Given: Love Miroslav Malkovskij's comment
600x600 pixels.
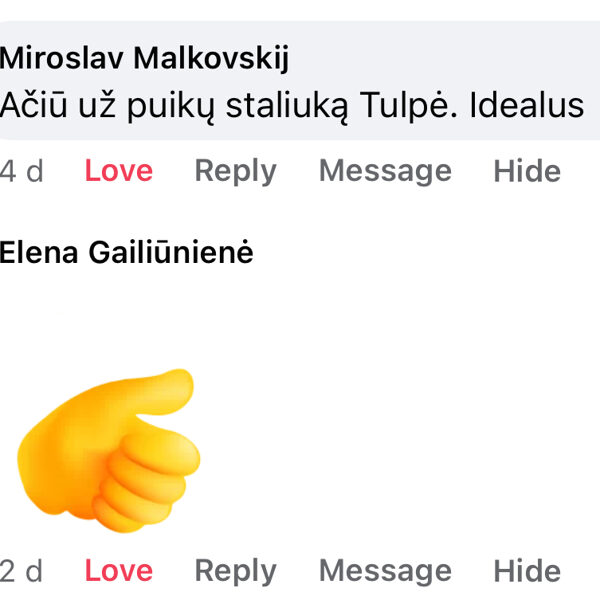Looking at the screenshot, I should 118,171.
